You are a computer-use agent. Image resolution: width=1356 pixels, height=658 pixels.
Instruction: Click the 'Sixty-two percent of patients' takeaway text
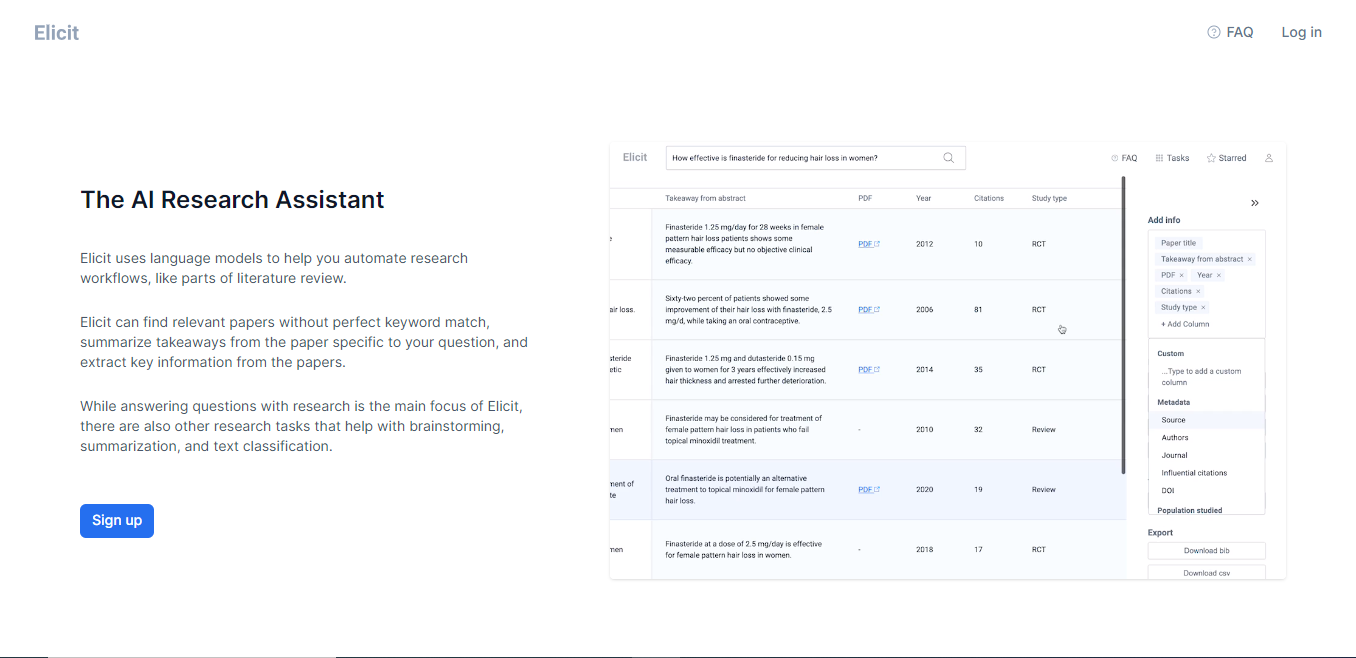(x=748, y=310)
